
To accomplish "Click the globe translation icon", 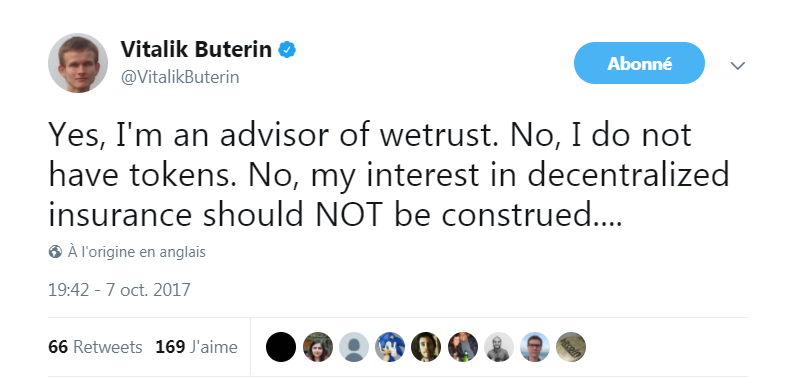I will coord(55,252).
